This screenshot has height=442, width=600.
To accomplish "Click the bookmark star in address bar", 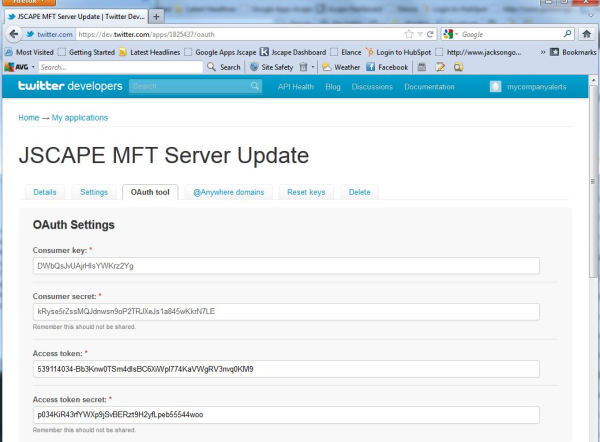I will 408,34.
